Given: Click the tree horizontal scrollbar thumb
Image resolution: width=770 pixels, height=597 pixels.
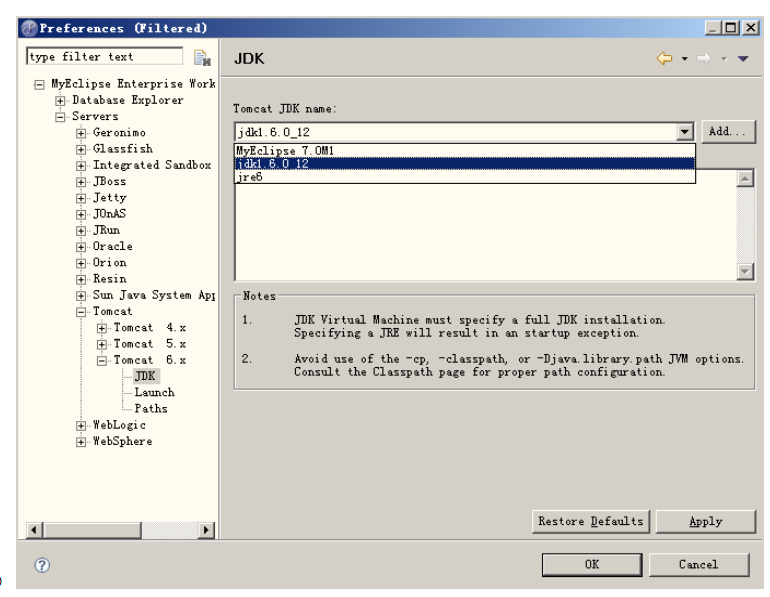Looking at the screenshot, I should [x=92, y=530].
